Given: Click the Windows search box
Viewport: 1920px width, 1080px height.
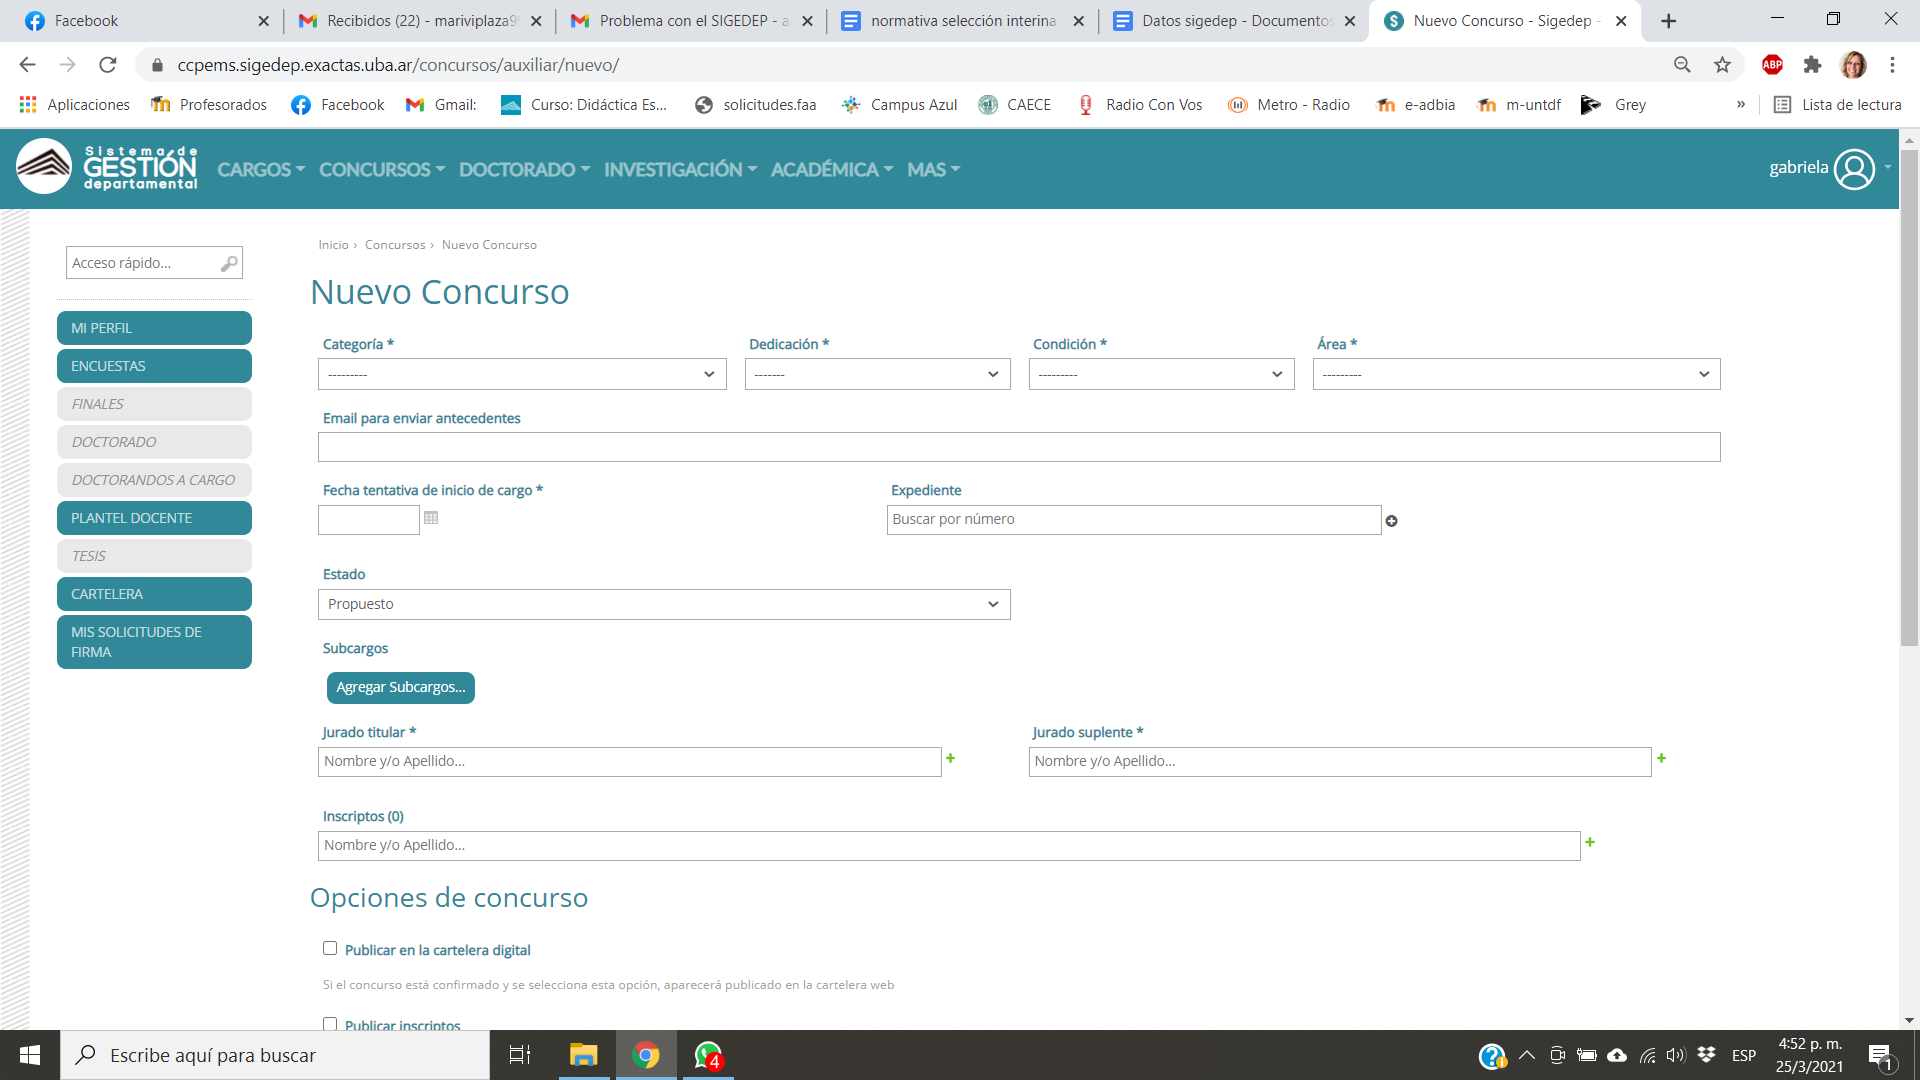Looking at the screenshot, I should [275, 1055].
